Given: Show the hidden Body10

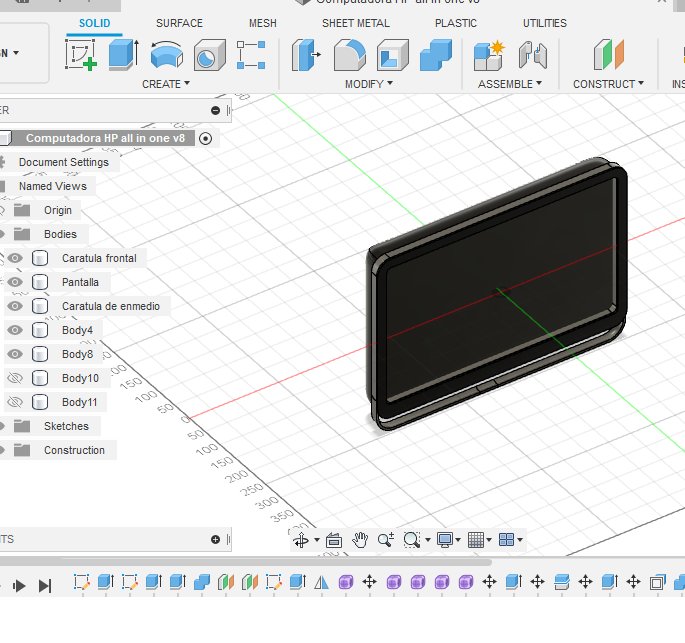Looking at the screenshot, I should pyautogui.click(x=15, y=378).
